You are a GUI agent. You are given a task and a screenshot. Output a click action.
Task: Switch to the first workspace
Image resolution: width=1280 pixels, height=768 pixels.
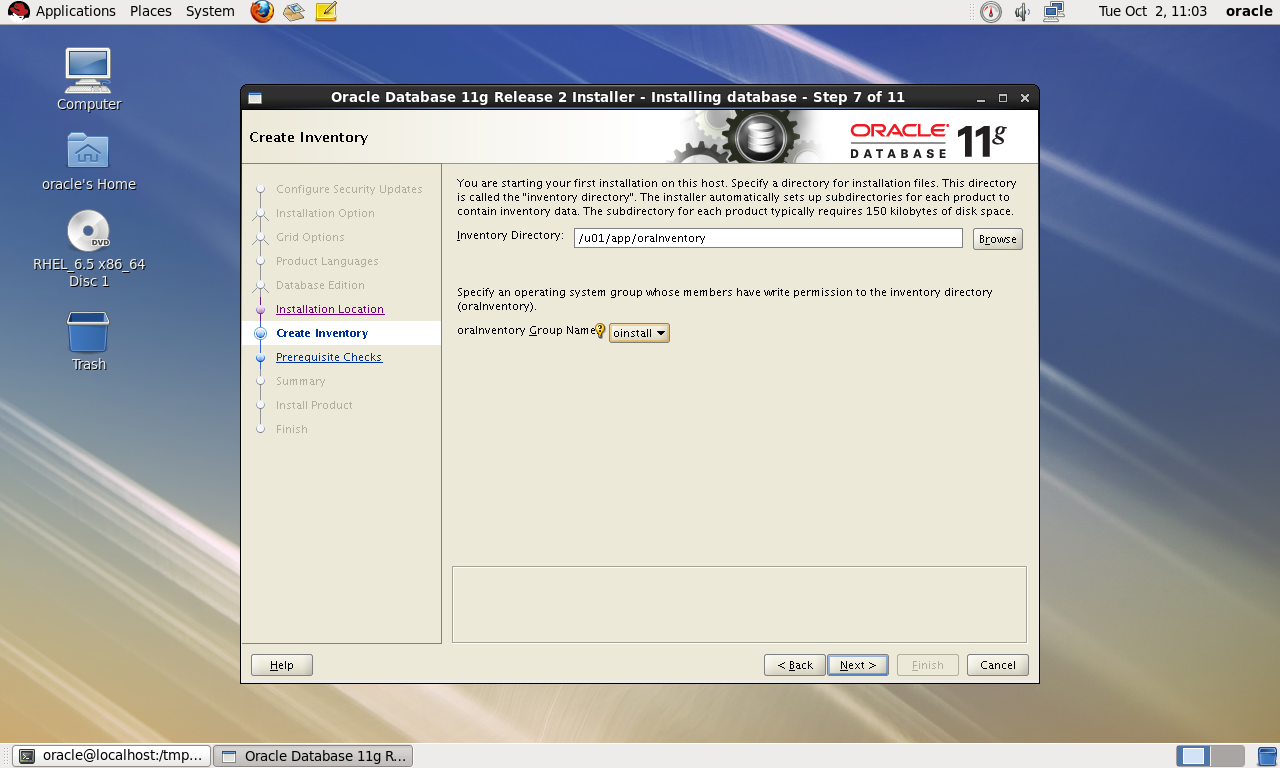coord(1192,756)
